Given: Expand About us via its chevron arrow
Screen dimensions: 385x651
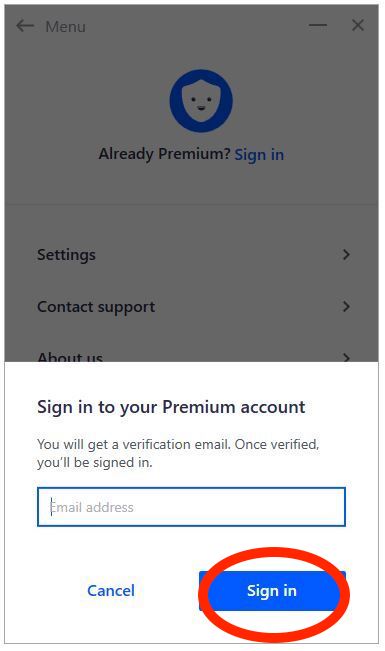Looking at the screenshot, I should (x=346, y=357).
